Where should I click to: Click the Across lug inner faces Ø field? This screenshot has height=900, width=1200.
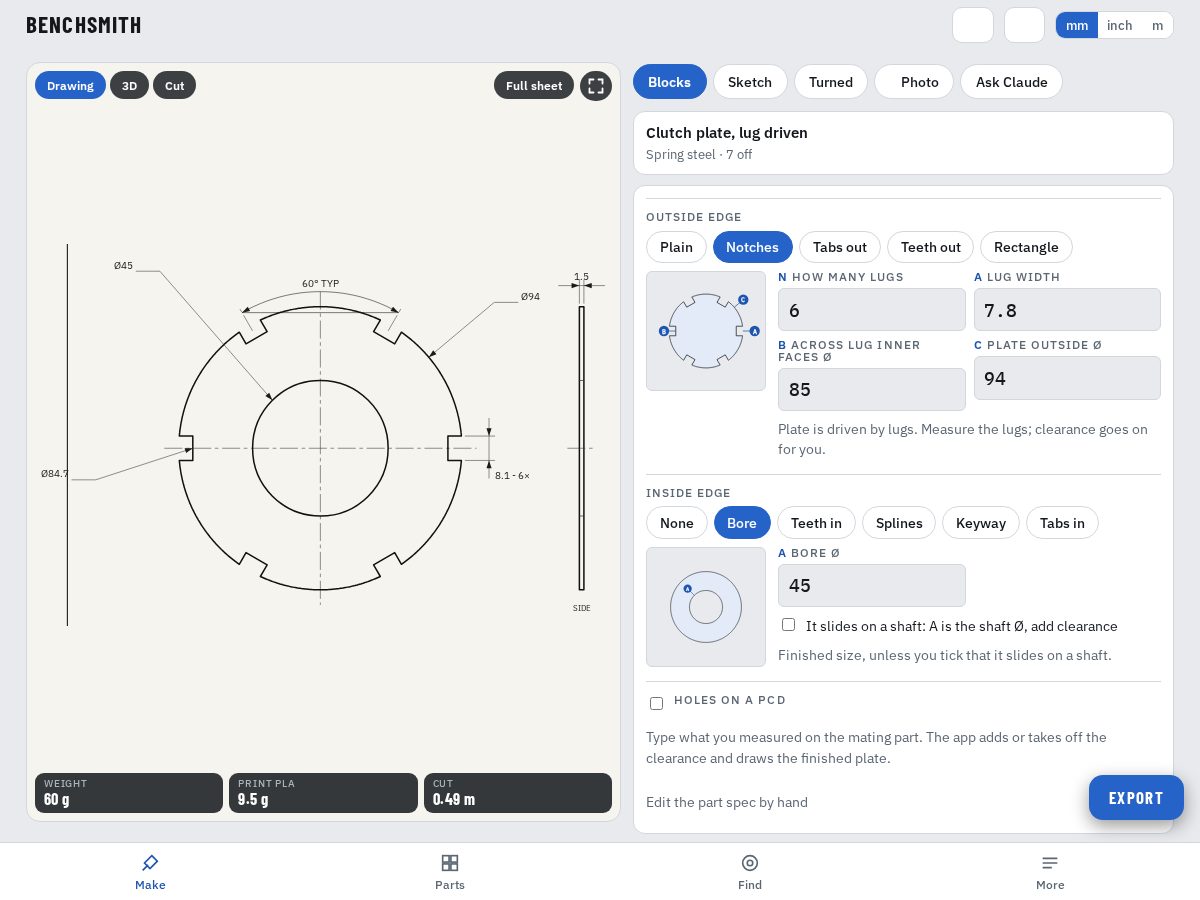point(872,389)
